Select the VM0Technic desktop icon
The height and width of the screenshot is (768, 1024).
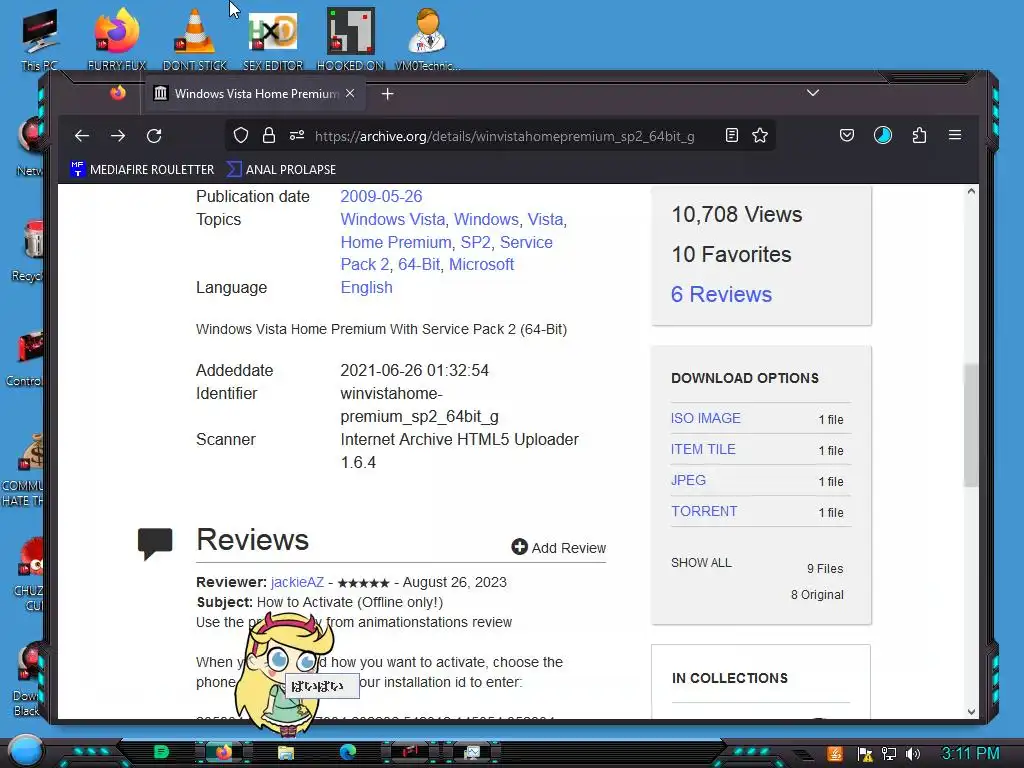[428, 39]
